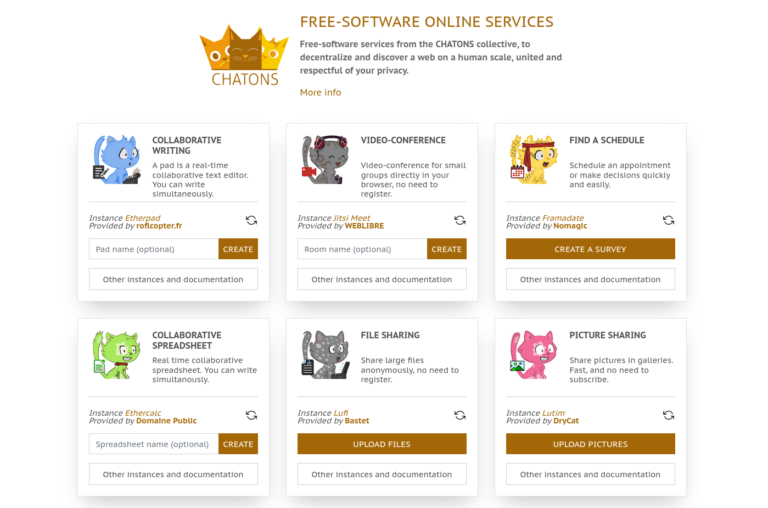Create a new pad with CREATE button
The image size is (768, 508).
click(238, 249)
